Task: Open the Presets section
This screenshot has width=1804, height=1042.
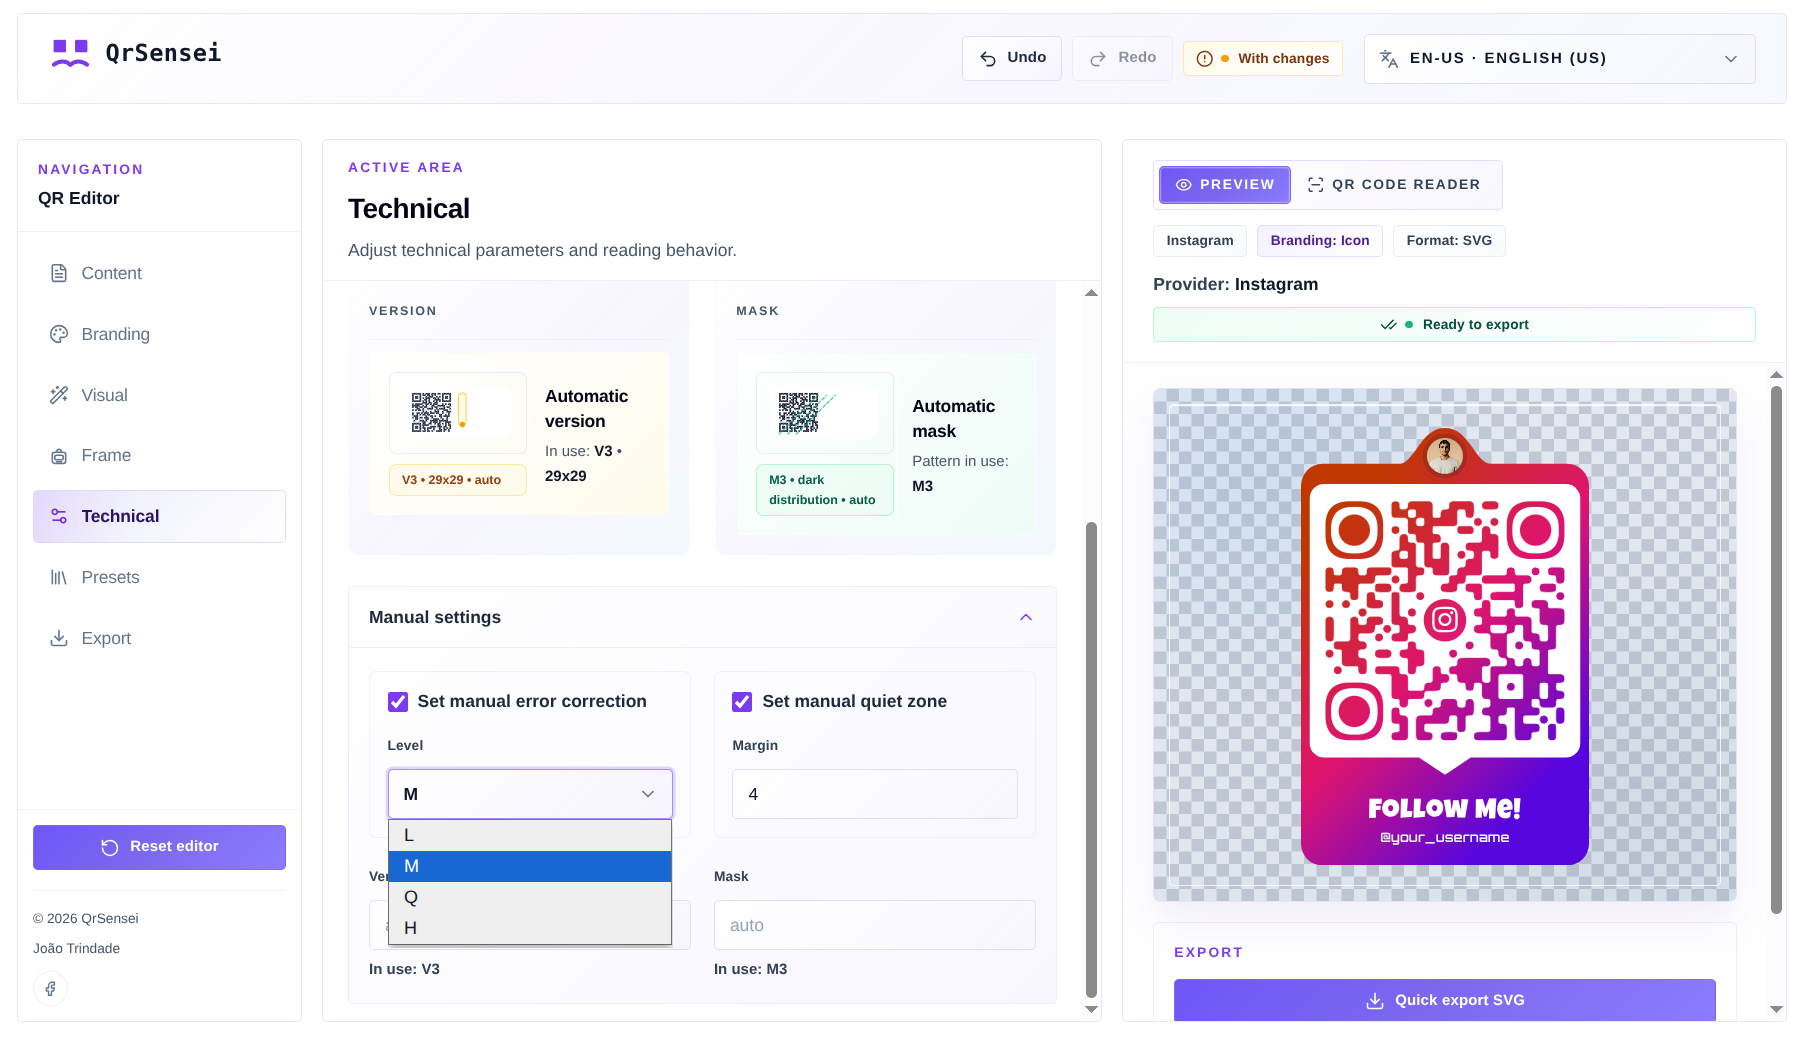Action: (x=159, y=577)
